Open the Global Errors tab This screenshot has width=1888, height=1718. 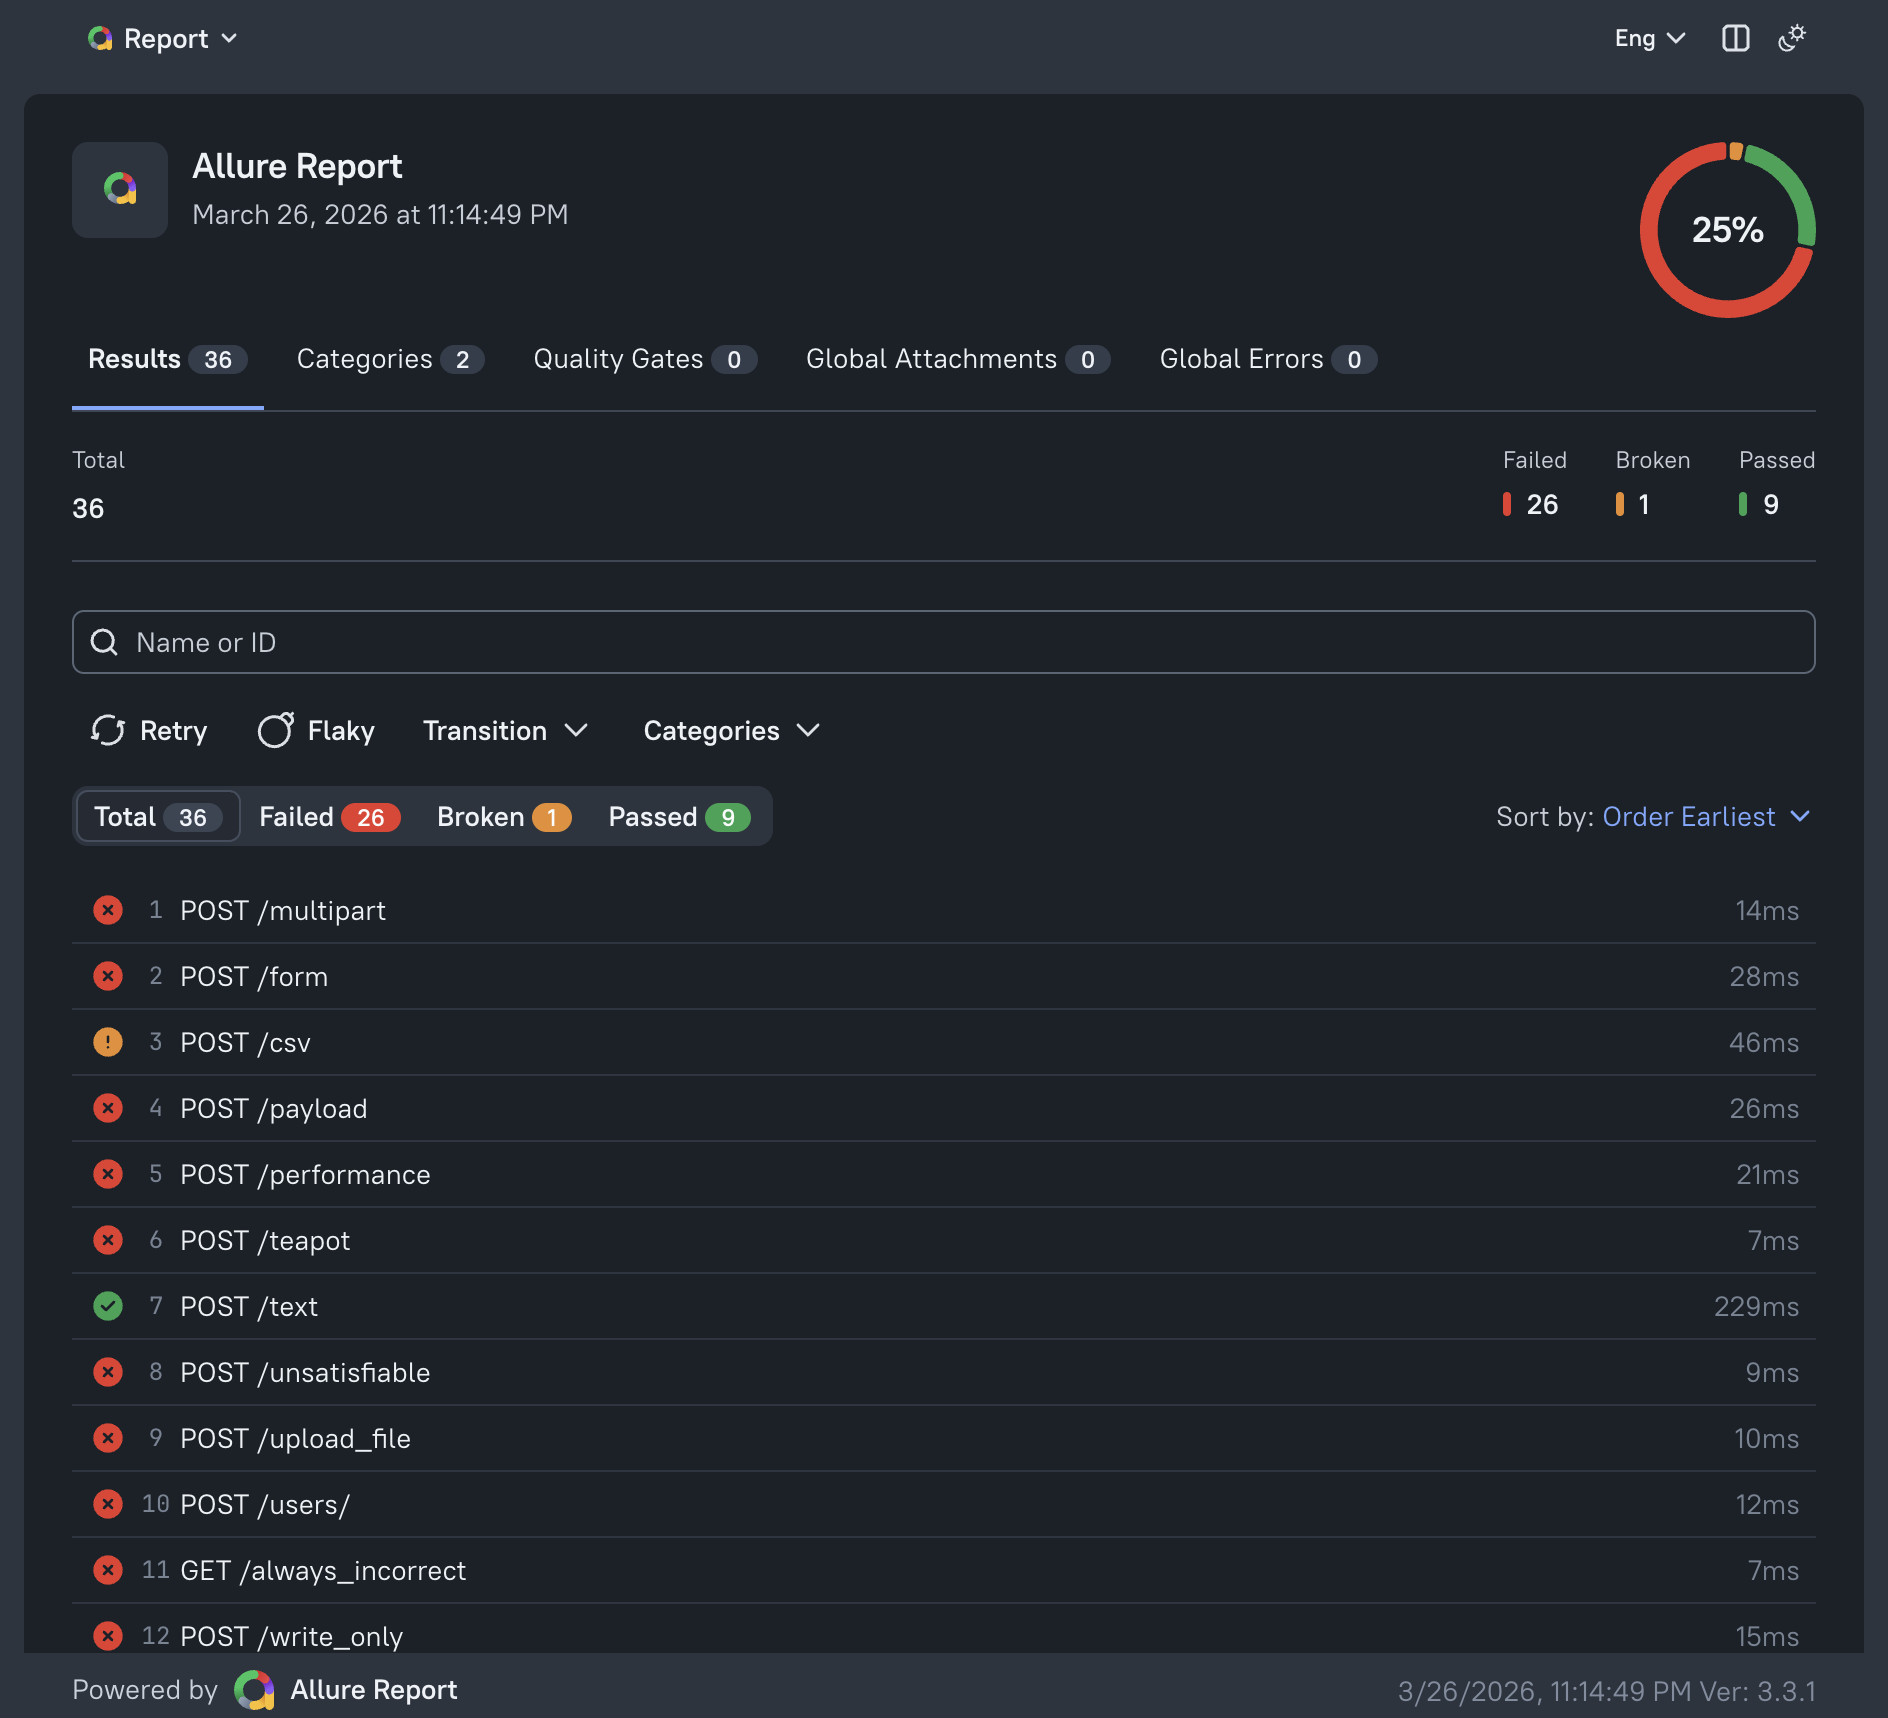pyautogui.click(x=1268, y=359)
